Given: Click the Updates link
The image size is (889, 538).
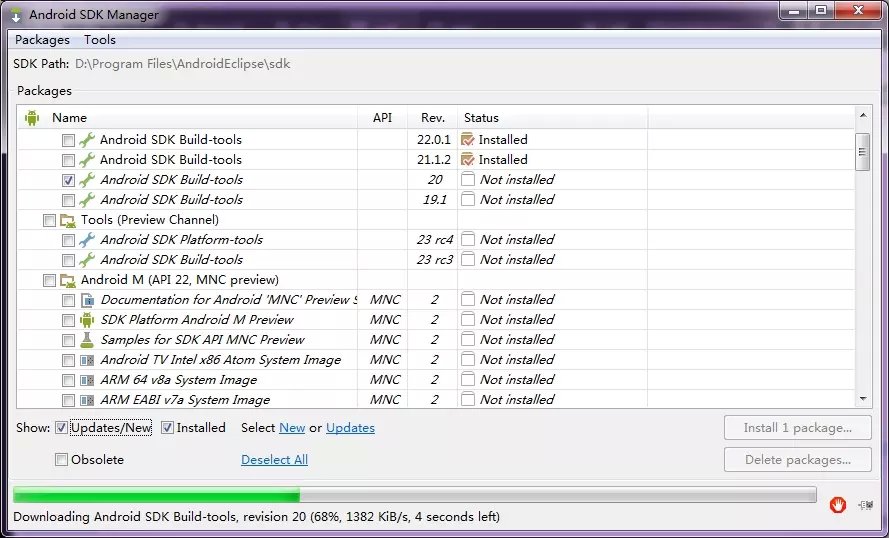Looking at the screenshot, I should coord(350,428).
